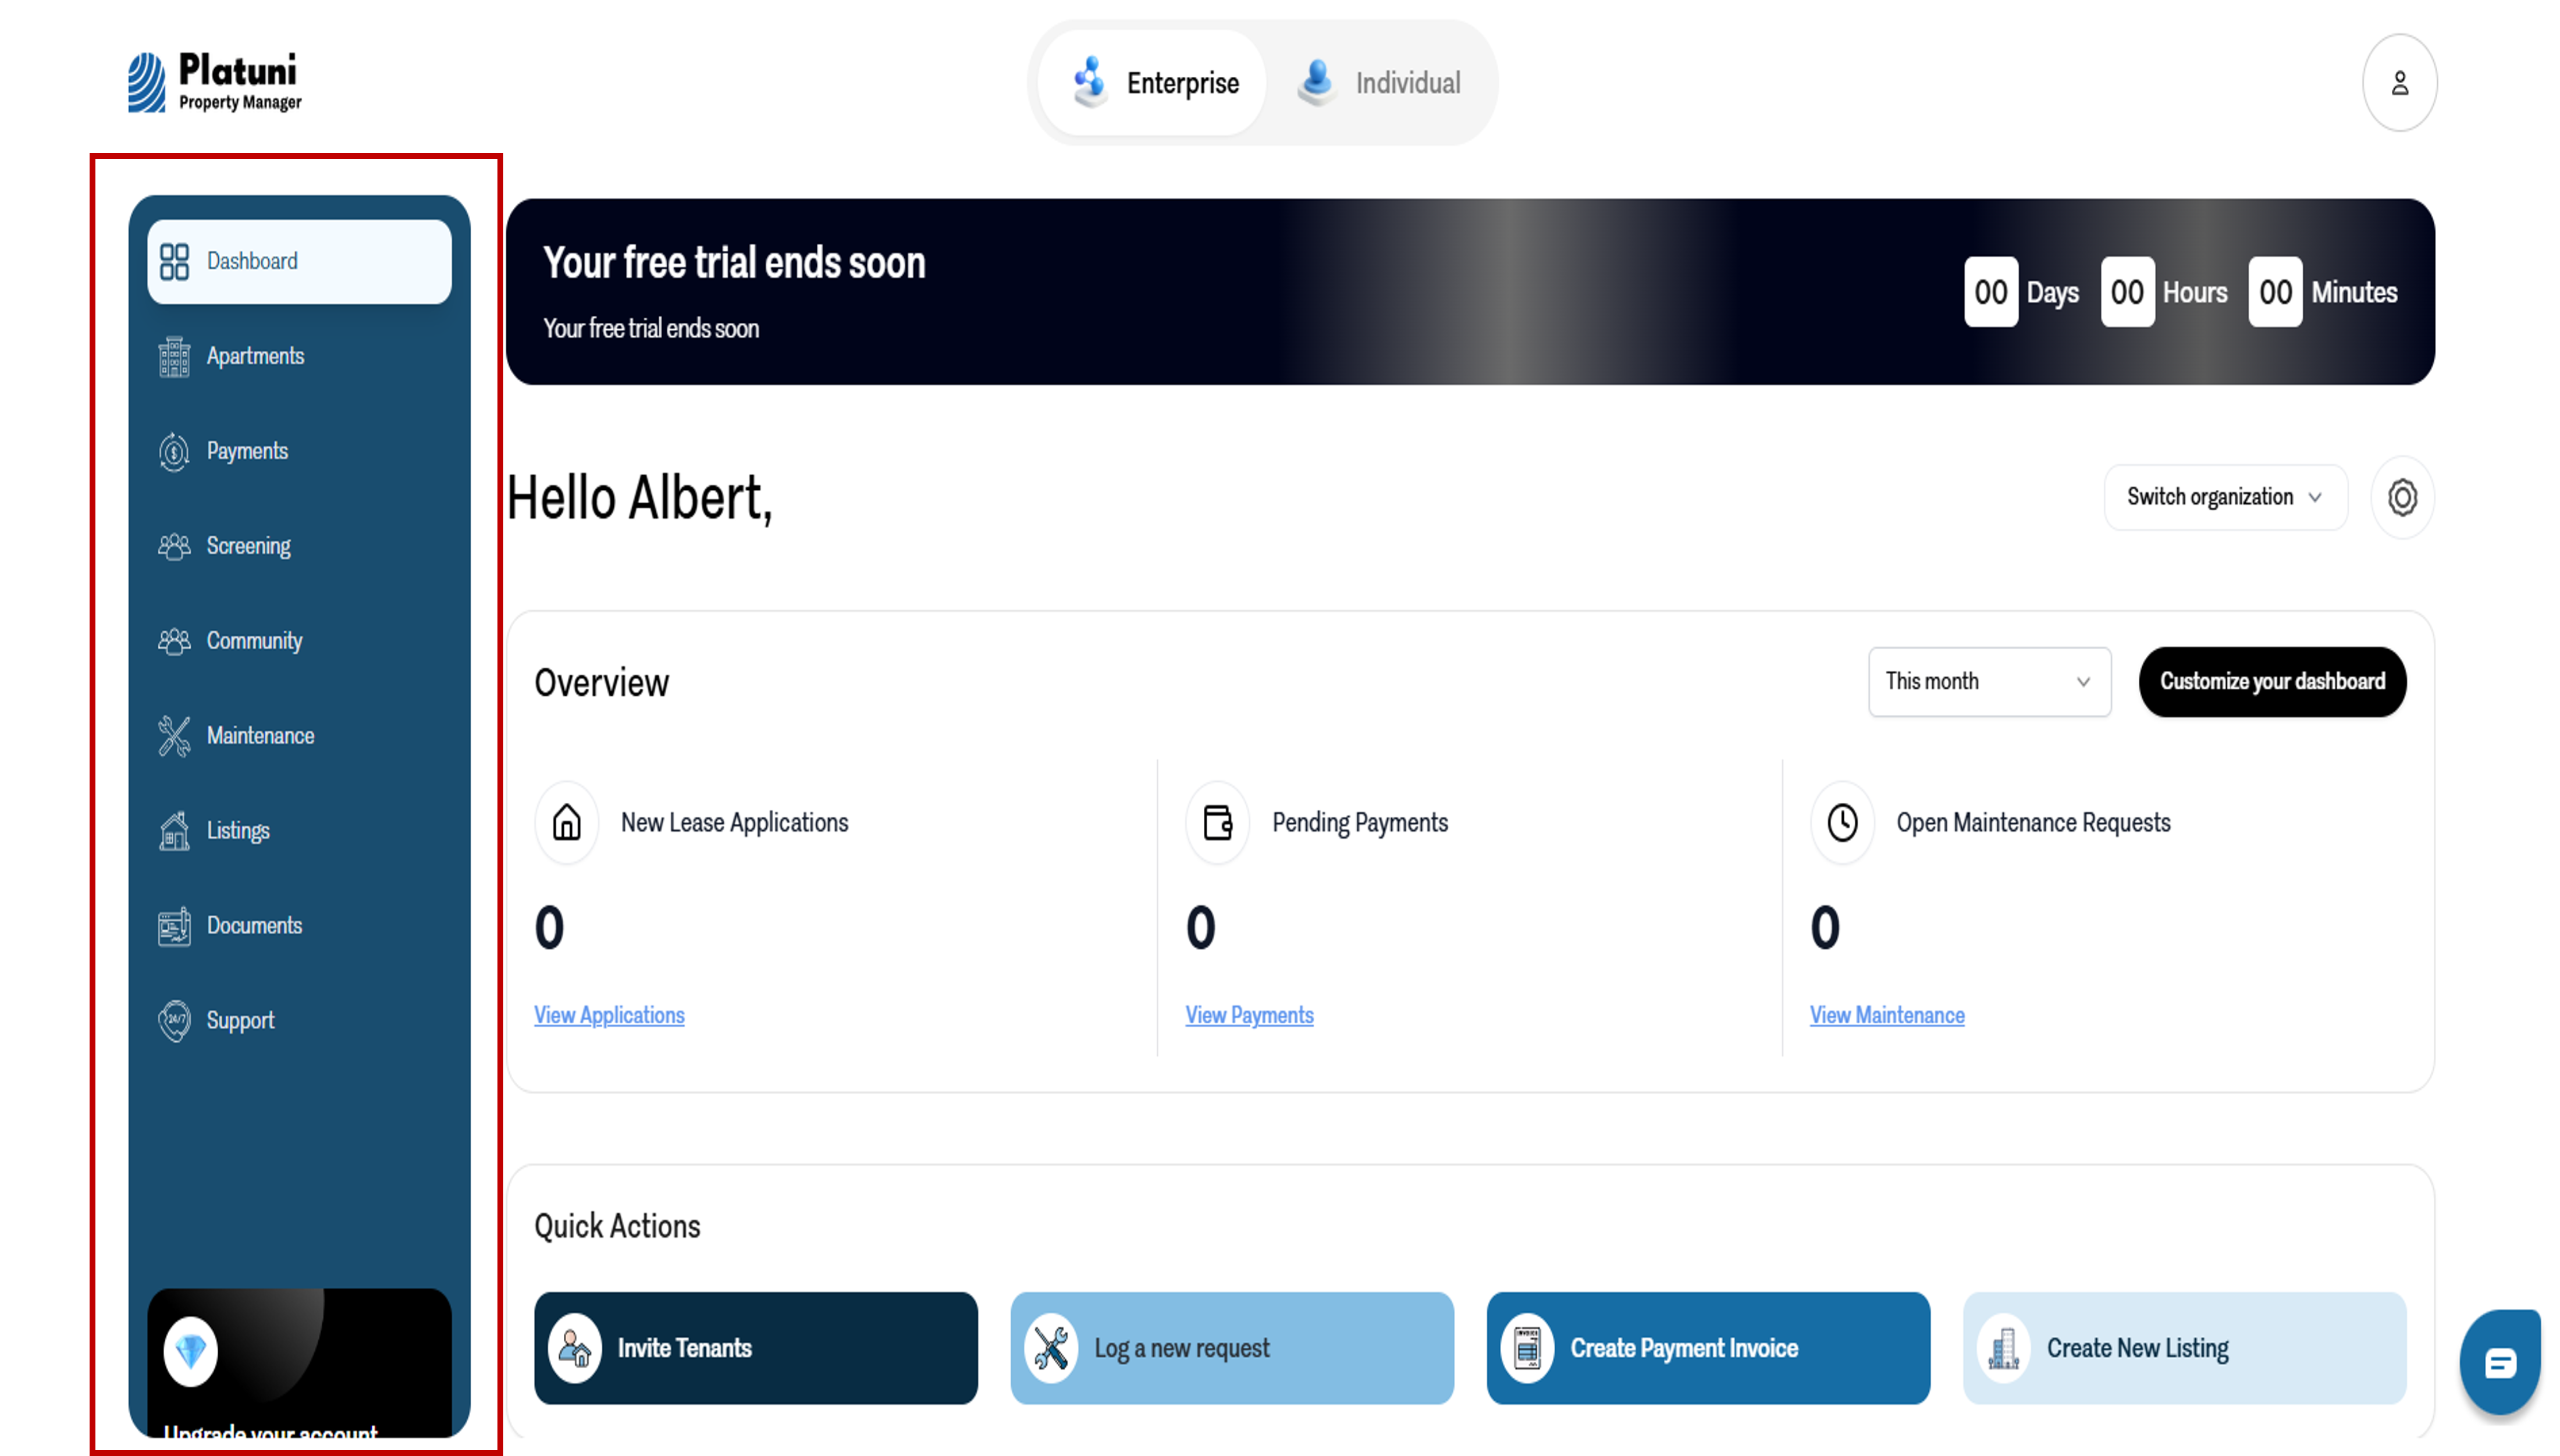
Task: Click the View Applications link
Action: [x=609, y=1015]
